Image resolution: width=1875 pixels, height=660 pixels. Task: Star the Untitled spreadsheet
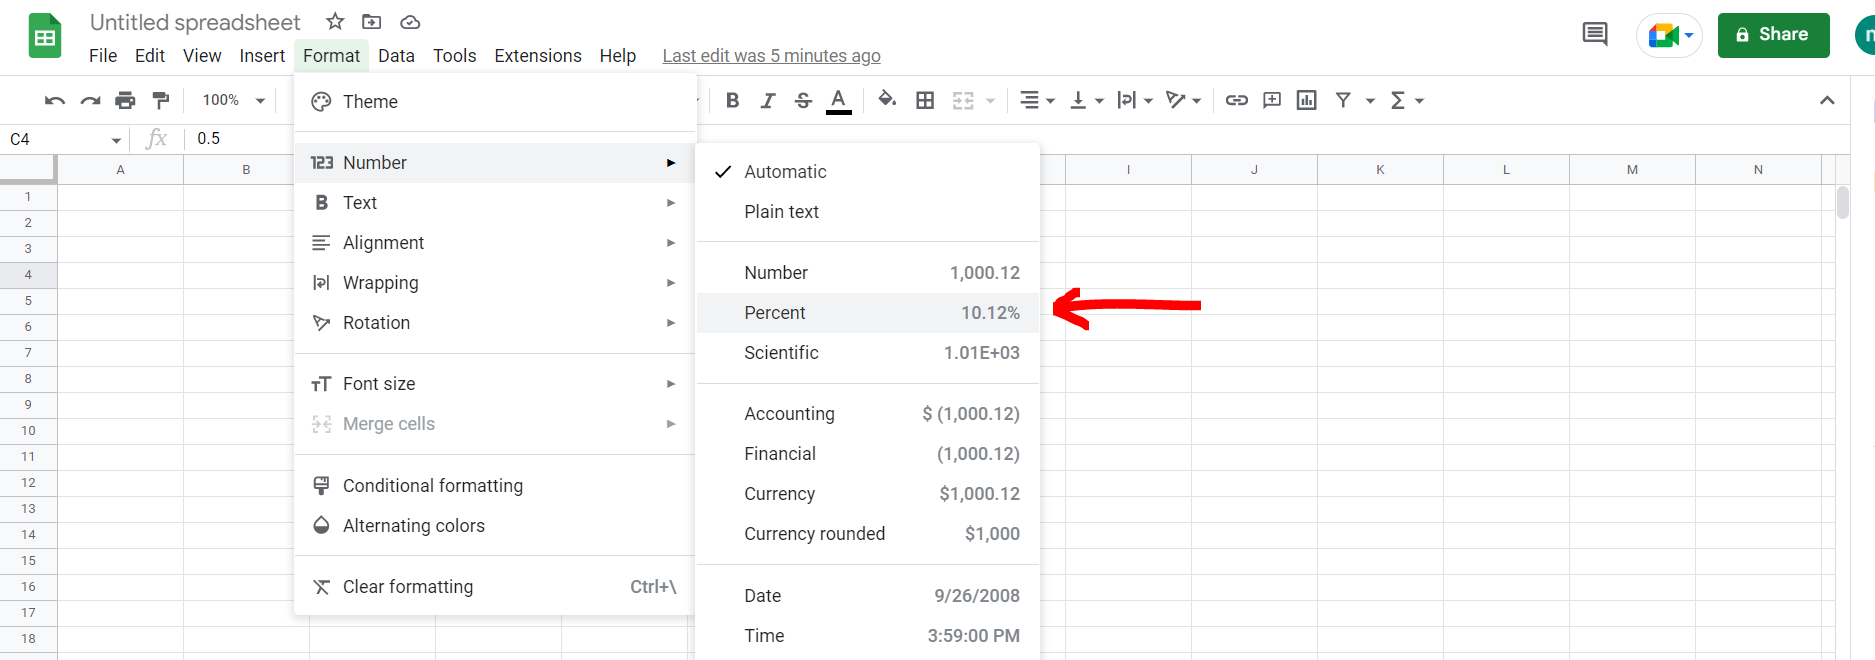click(x=335, y=22)
